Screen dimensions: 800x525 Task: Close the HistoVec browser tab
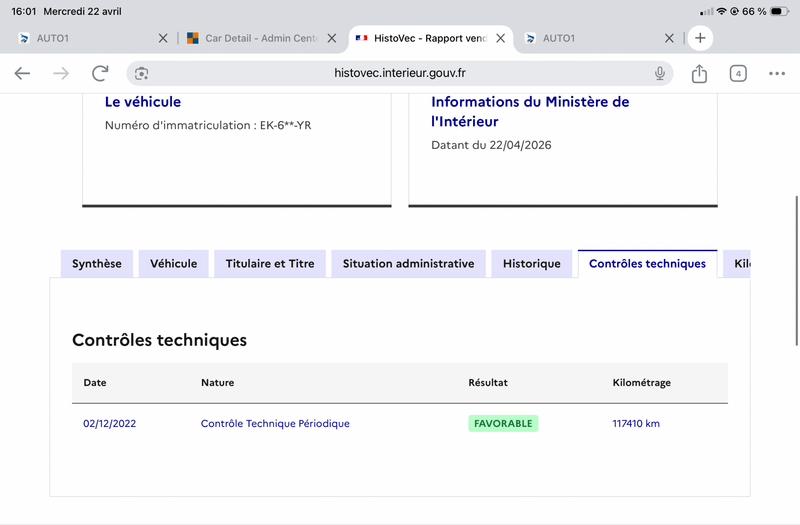(501, 38)
